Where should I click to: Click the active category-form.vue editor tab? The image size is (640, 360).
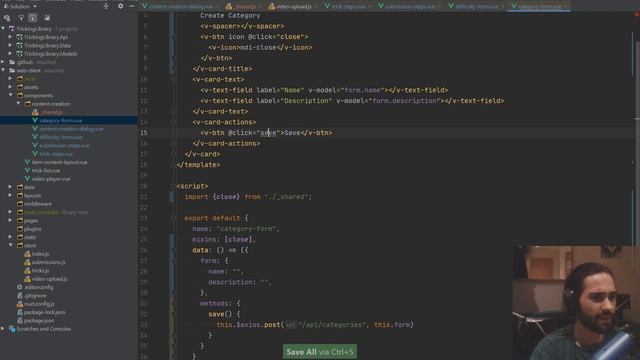pyautogui.click(x=539, y=6)
